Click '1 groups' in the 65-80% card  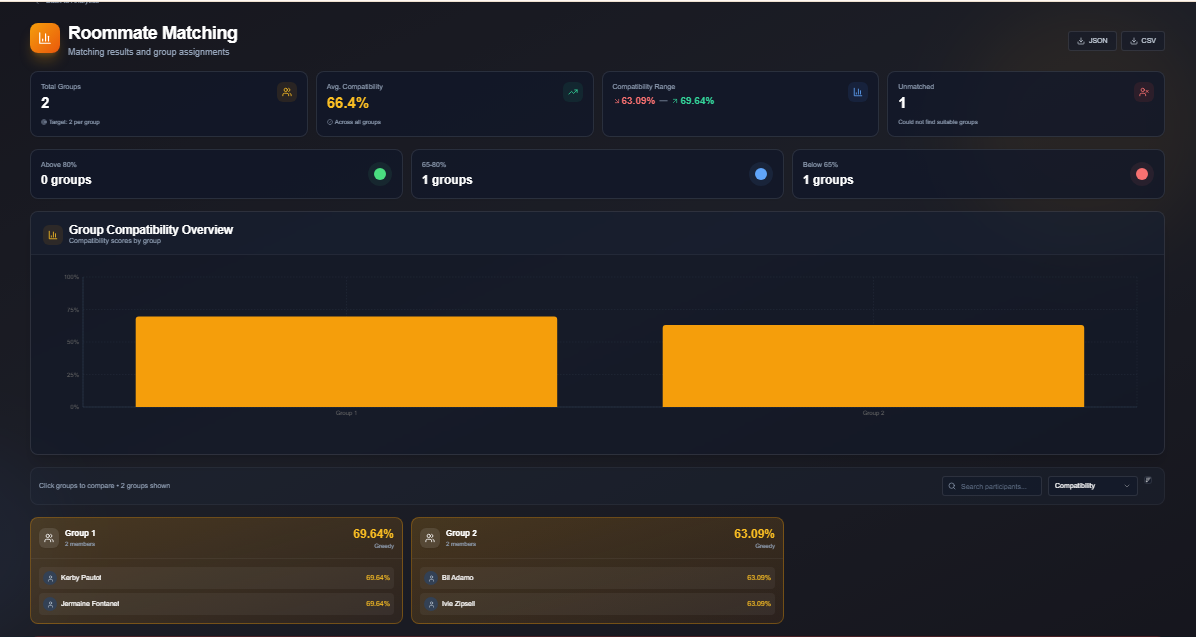pyautogui.click(x=447, y=180)
